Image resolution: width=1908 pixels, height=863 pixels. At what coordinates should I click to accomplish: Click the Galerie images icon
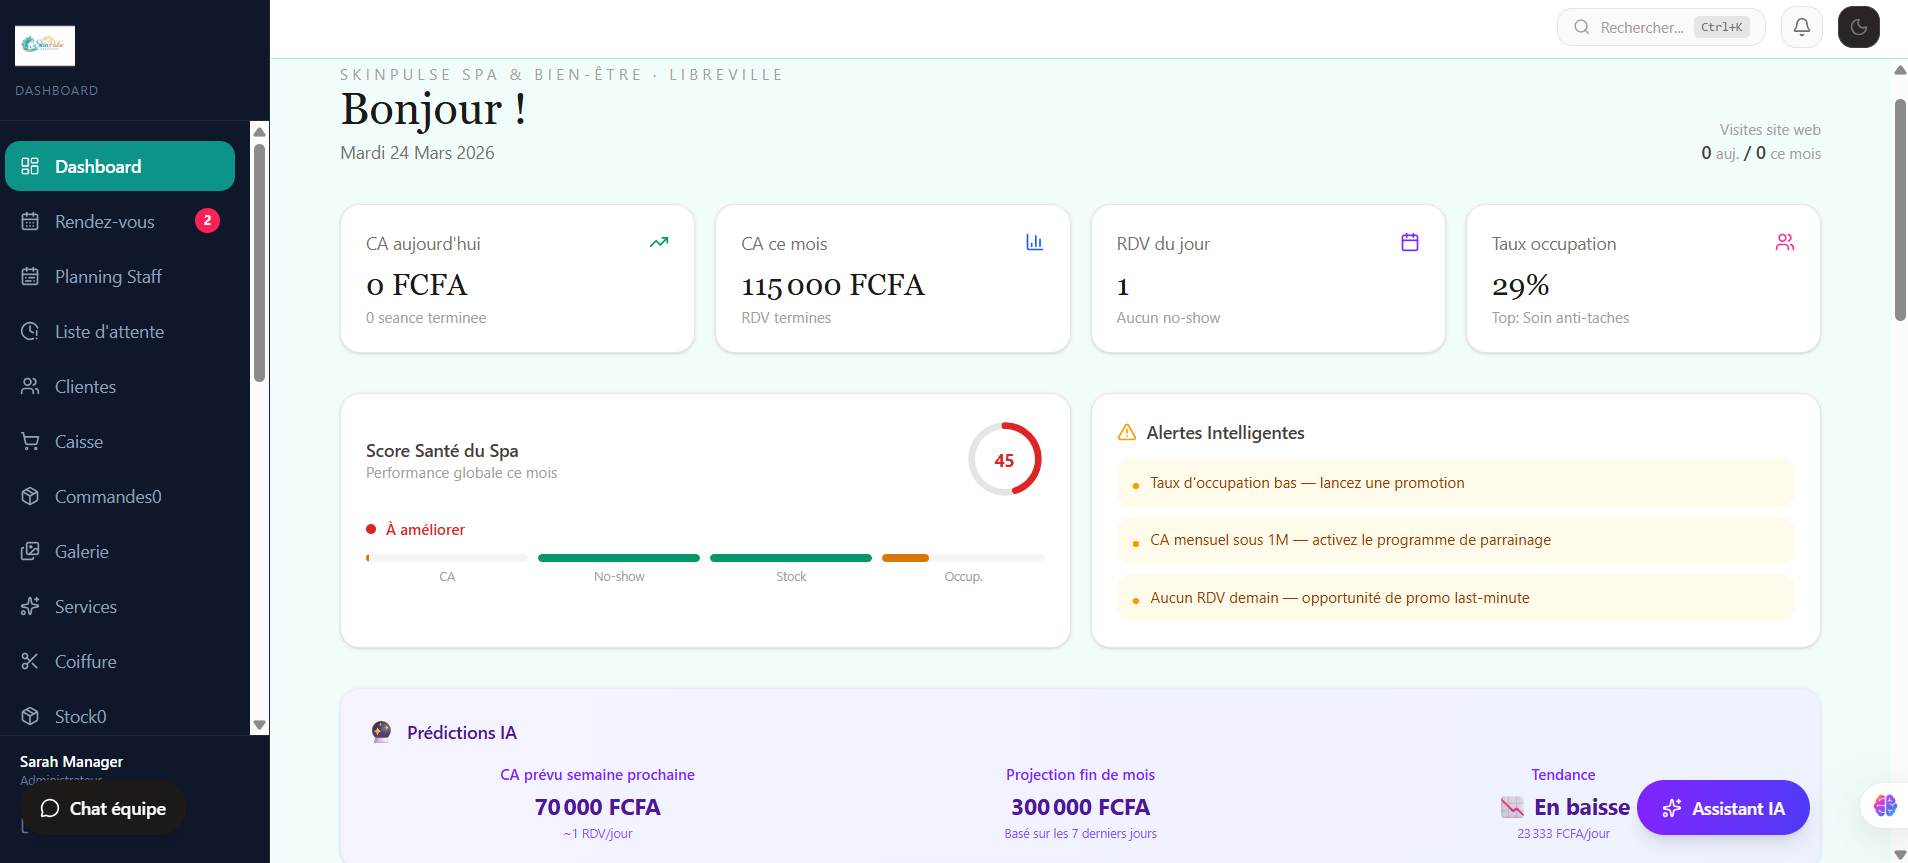[x=30, y=552]
